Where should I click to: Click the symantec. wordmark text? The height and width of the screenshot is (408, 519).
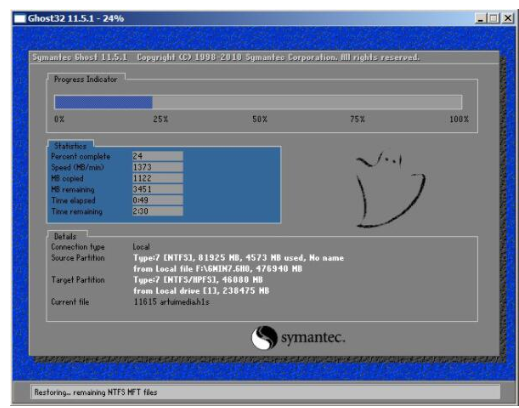click(x=313, y=338)
